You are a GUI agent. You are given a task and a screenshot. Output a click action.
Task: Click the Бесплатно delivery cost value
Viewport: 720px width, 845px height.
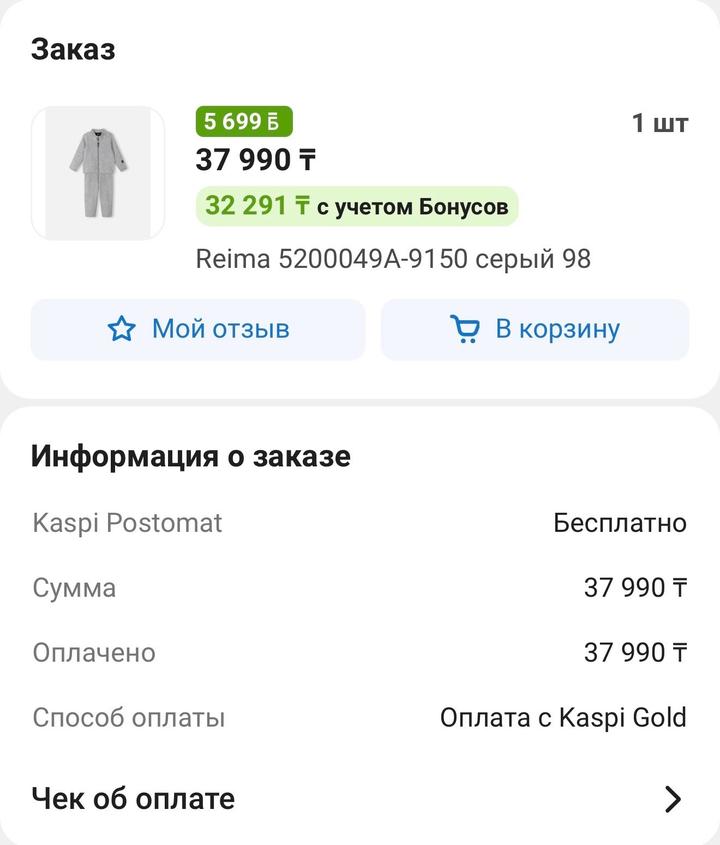pos(620,522)
